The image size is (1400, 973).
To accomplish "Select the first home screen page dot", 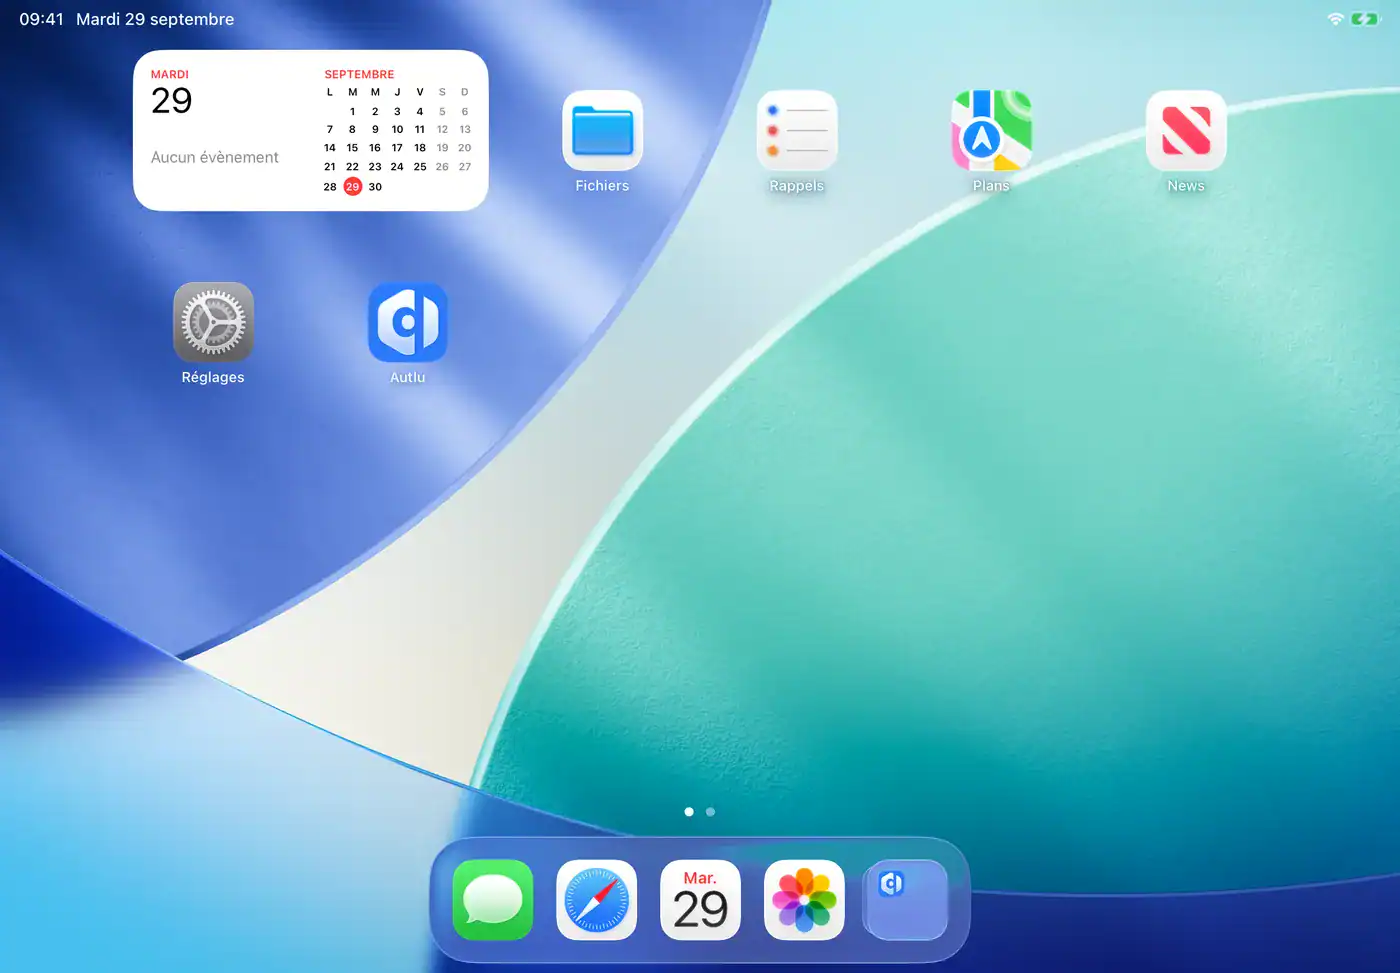I will tap(689, 812).
